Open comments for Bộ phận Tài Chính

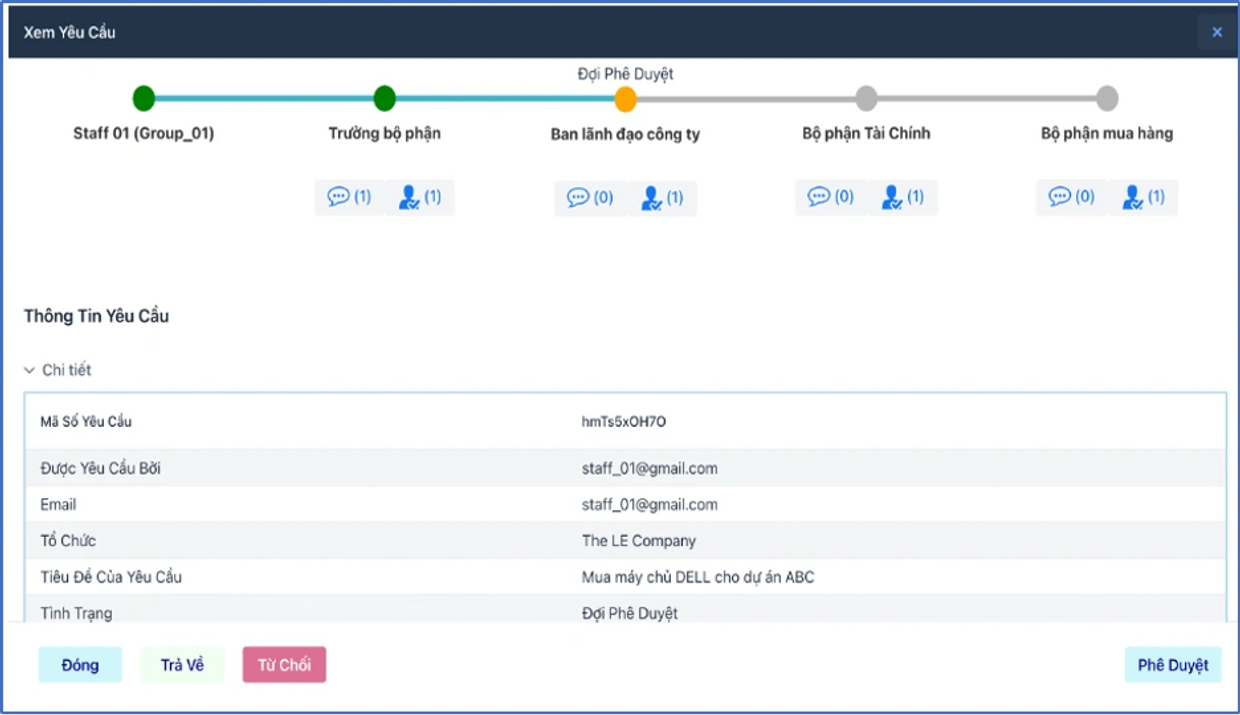(831, 197)
